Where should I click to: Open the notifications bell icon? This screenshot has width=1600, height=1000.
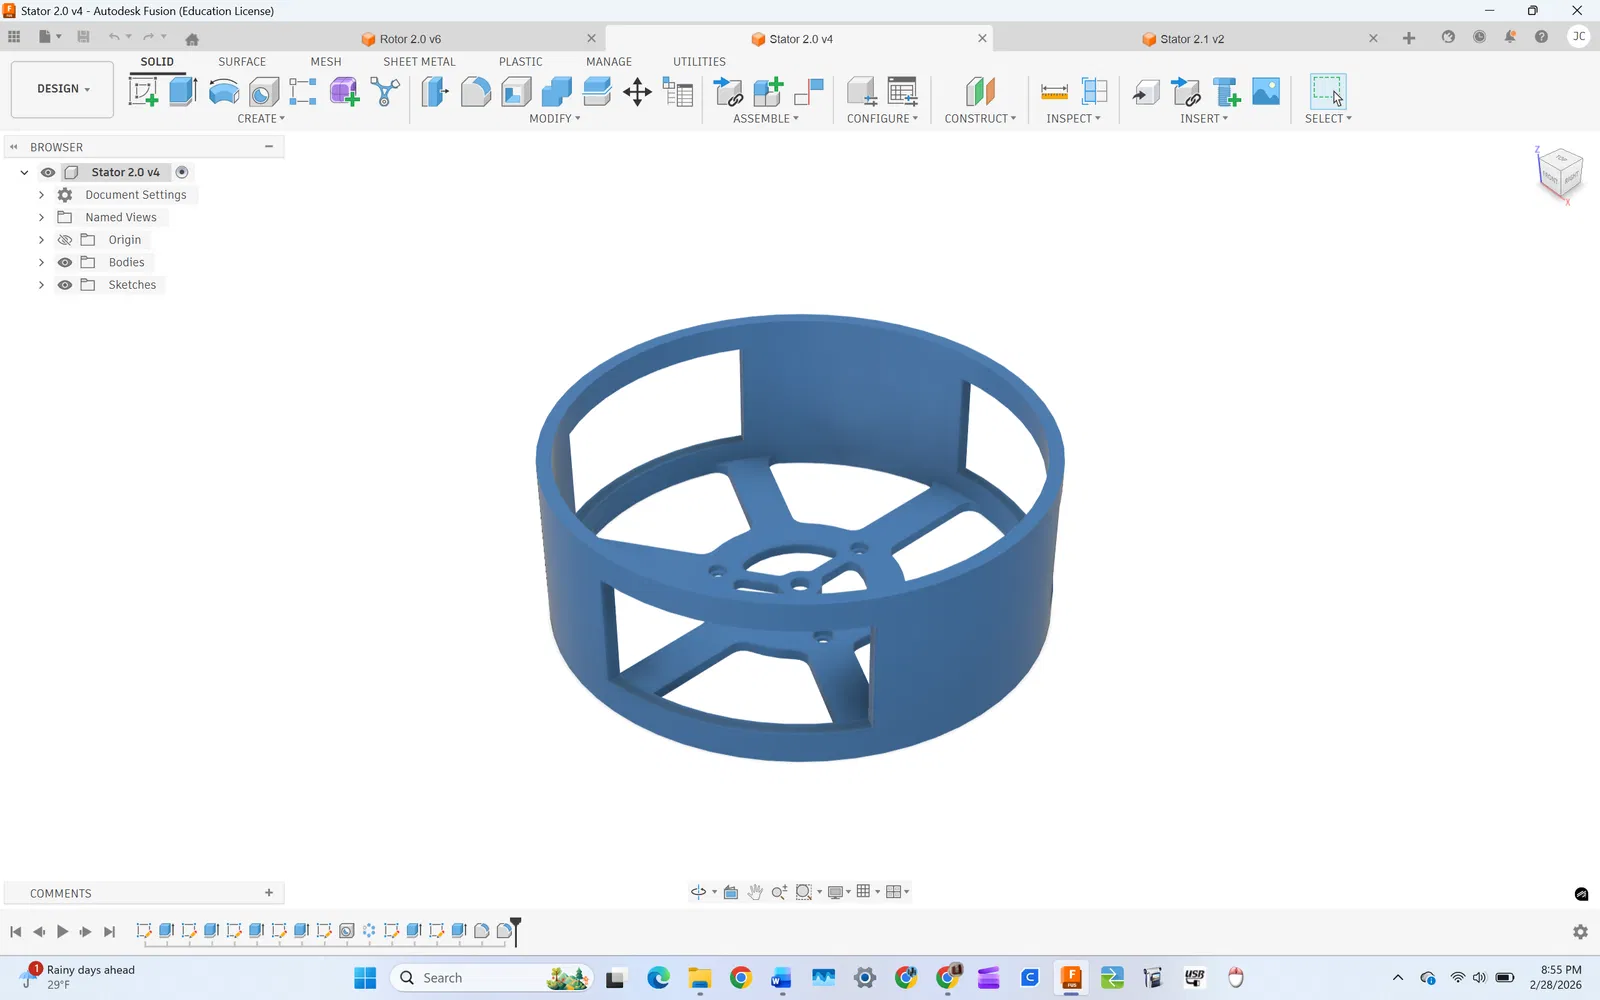tap(1510, 37)
